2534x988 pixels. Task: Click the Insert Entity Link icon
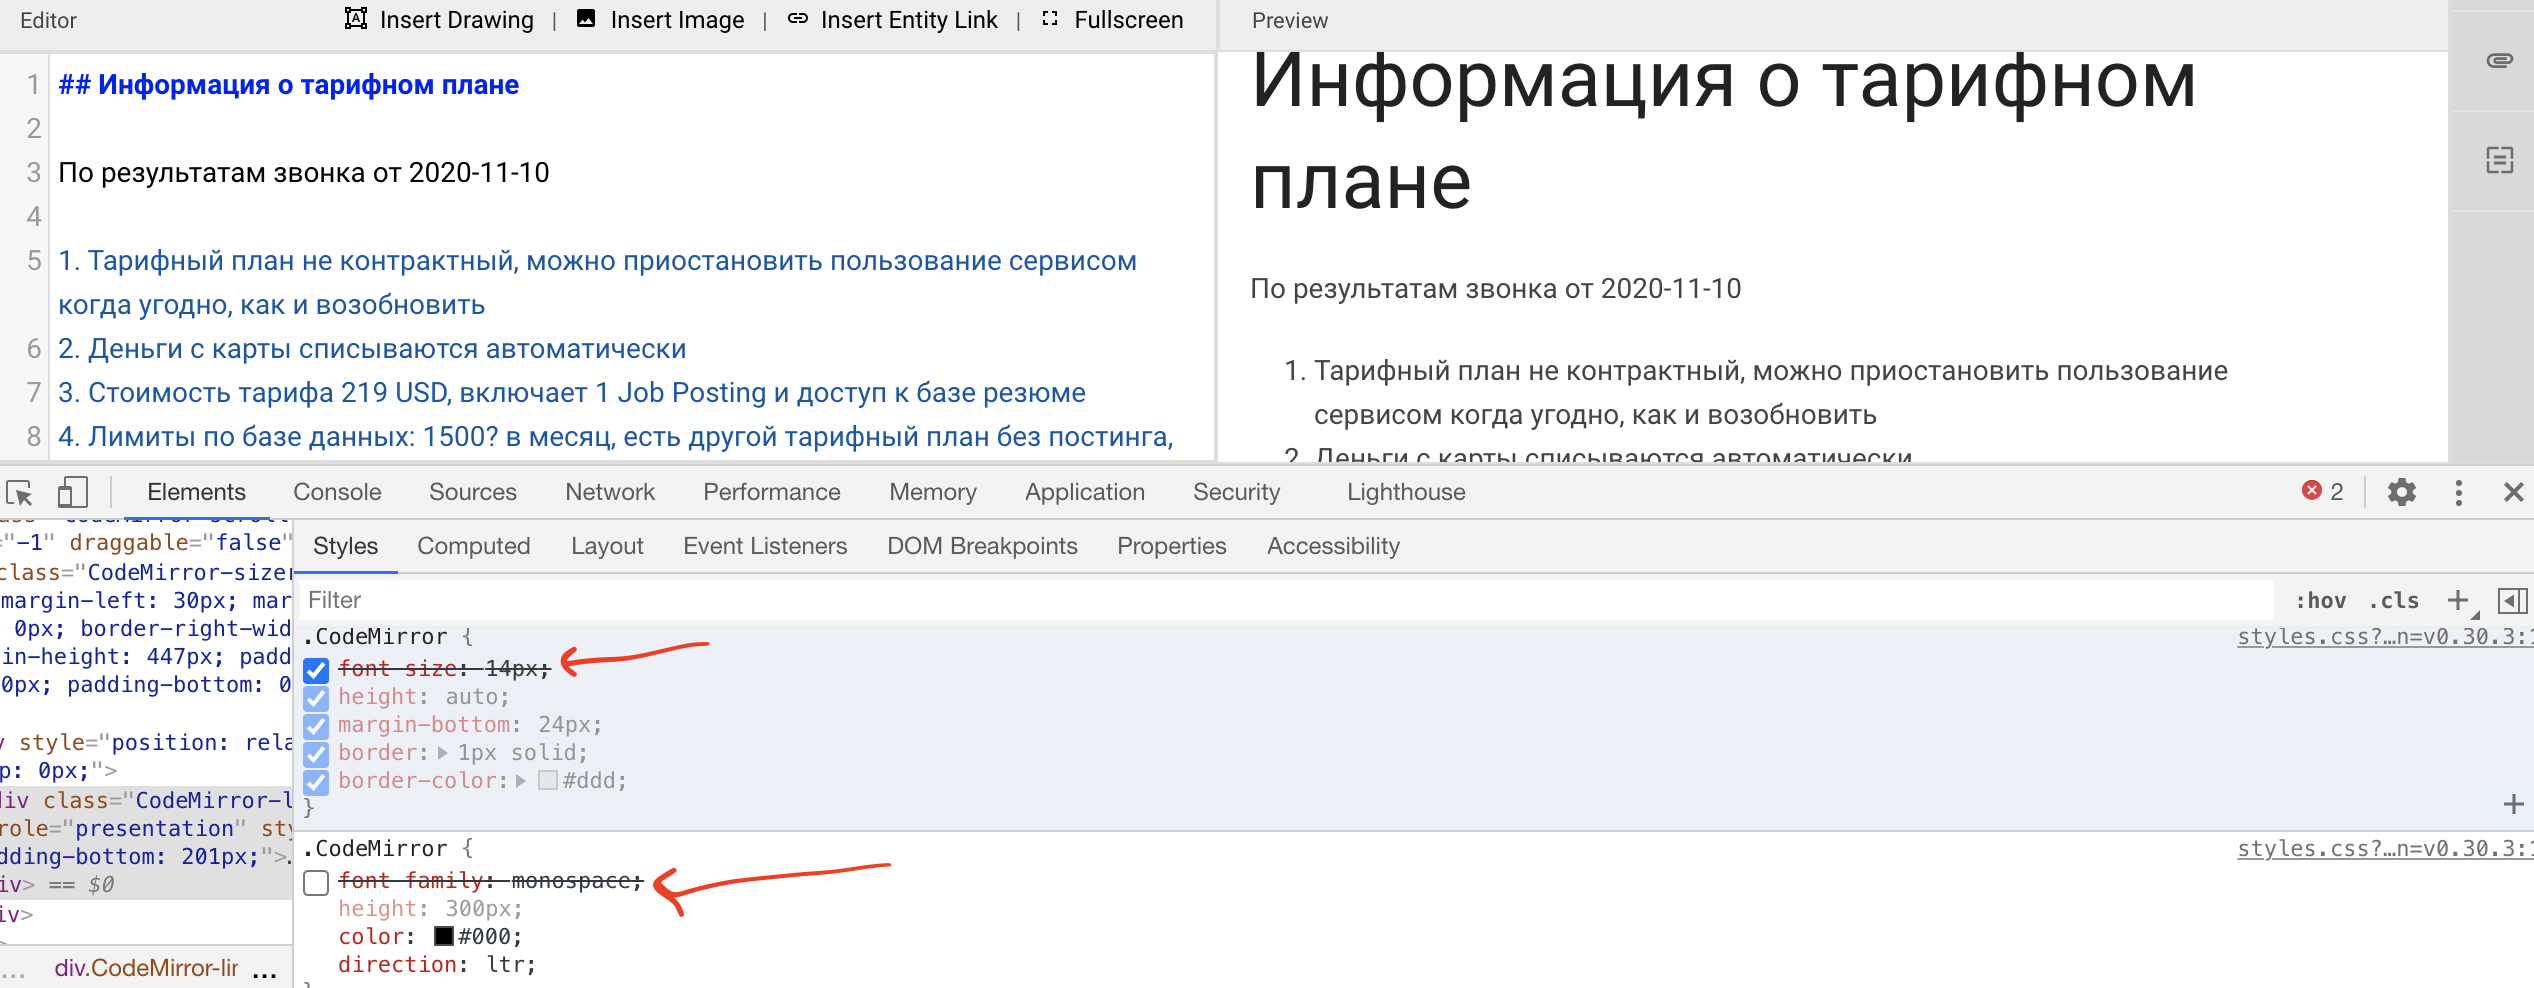797,19
